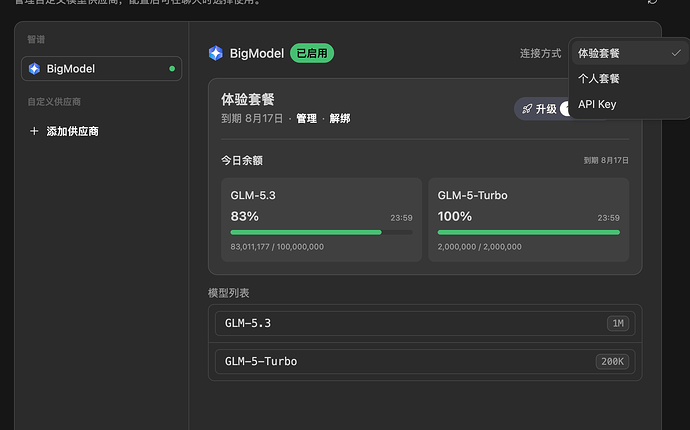Select BigModel provider in sidebar

[x=102, y=69]
